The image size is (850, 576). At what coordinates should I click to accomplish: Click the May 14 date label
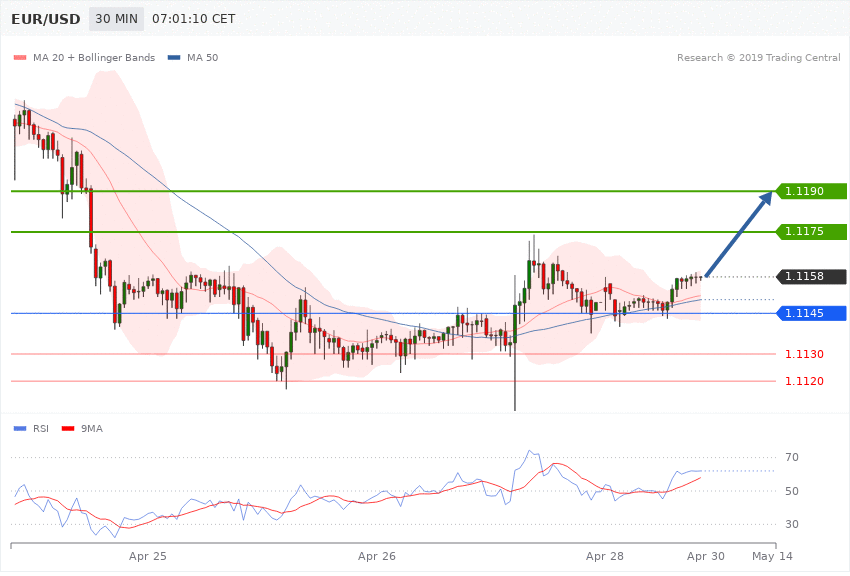coord(772,556)
